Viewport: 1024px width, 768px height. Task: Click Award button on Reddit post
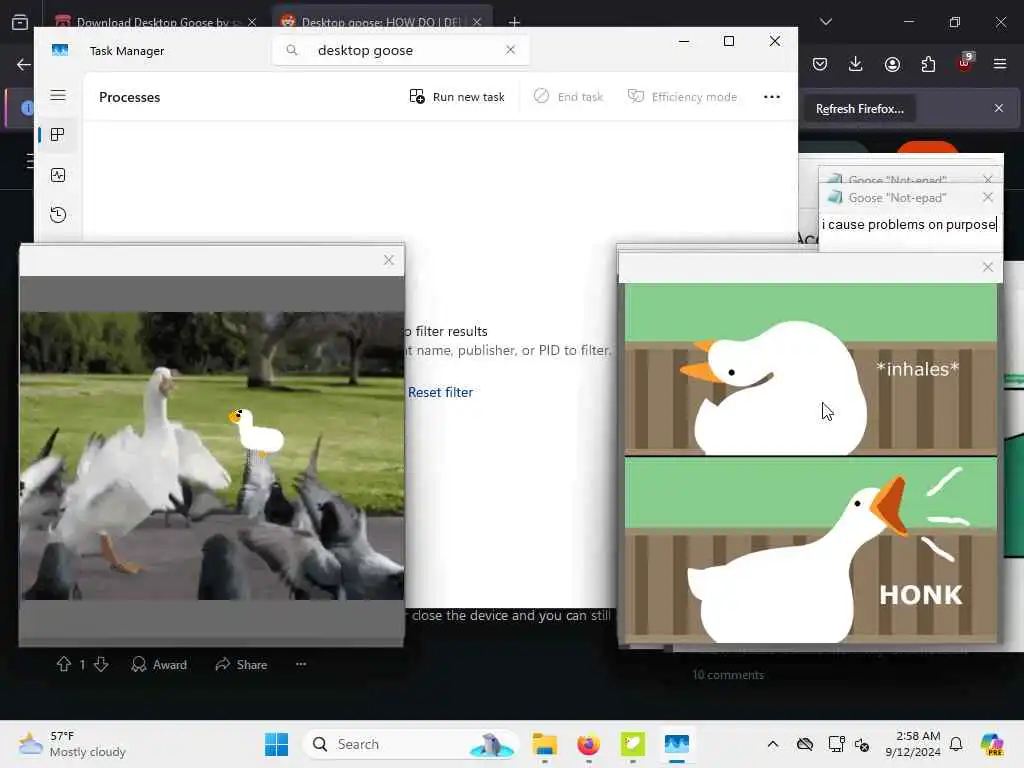[159, 664]
